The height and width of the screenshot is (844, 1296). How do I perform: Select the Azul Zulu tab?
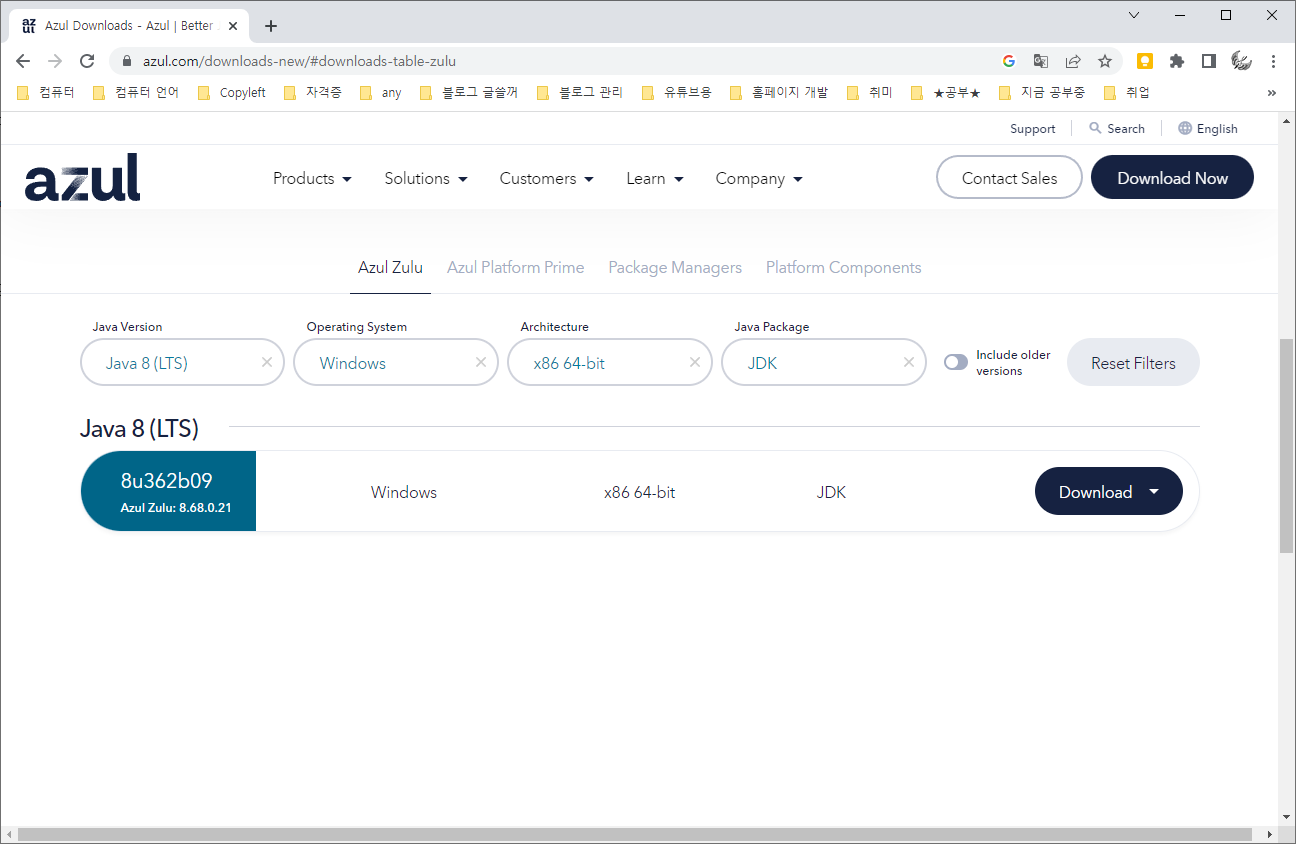tap(390, 267)
